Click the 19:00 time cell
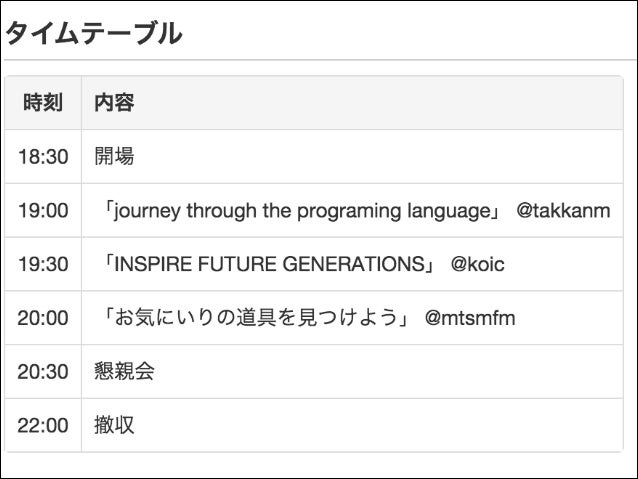This screenshot has height=479, width=638. click(43, 210)
